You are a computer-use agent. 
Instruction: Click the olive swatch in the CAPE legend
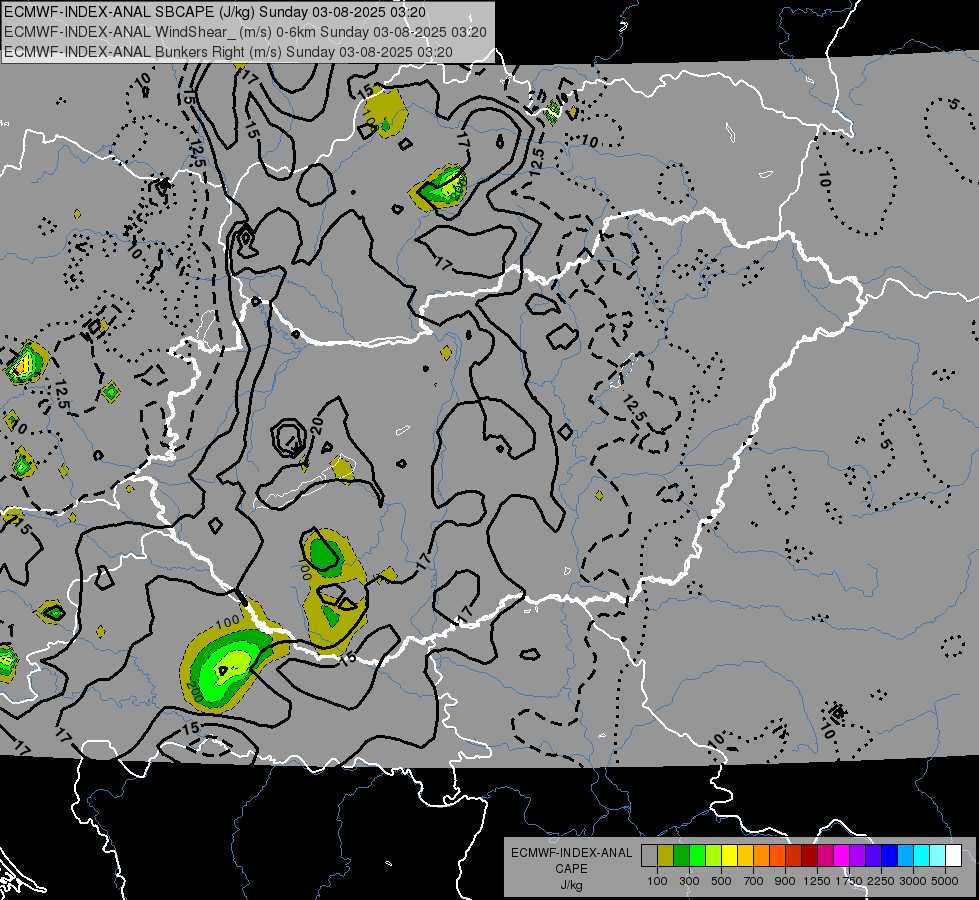666,856
